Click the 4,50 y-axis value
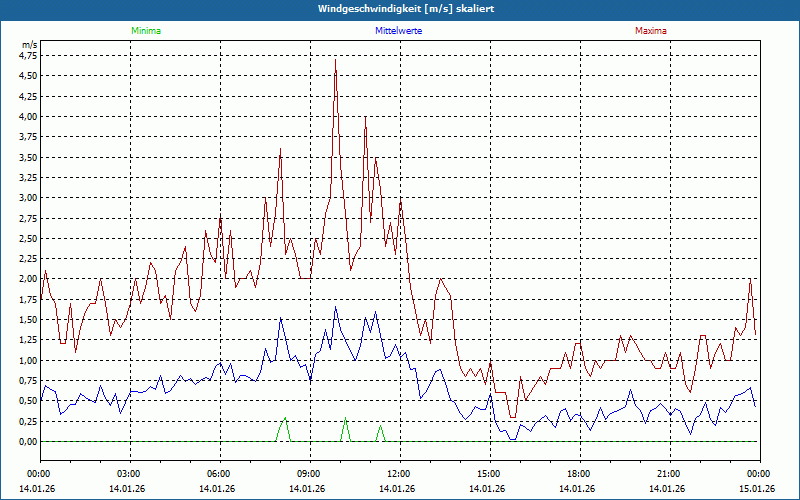This screenshot has width=800, height=500. [29, 76]
